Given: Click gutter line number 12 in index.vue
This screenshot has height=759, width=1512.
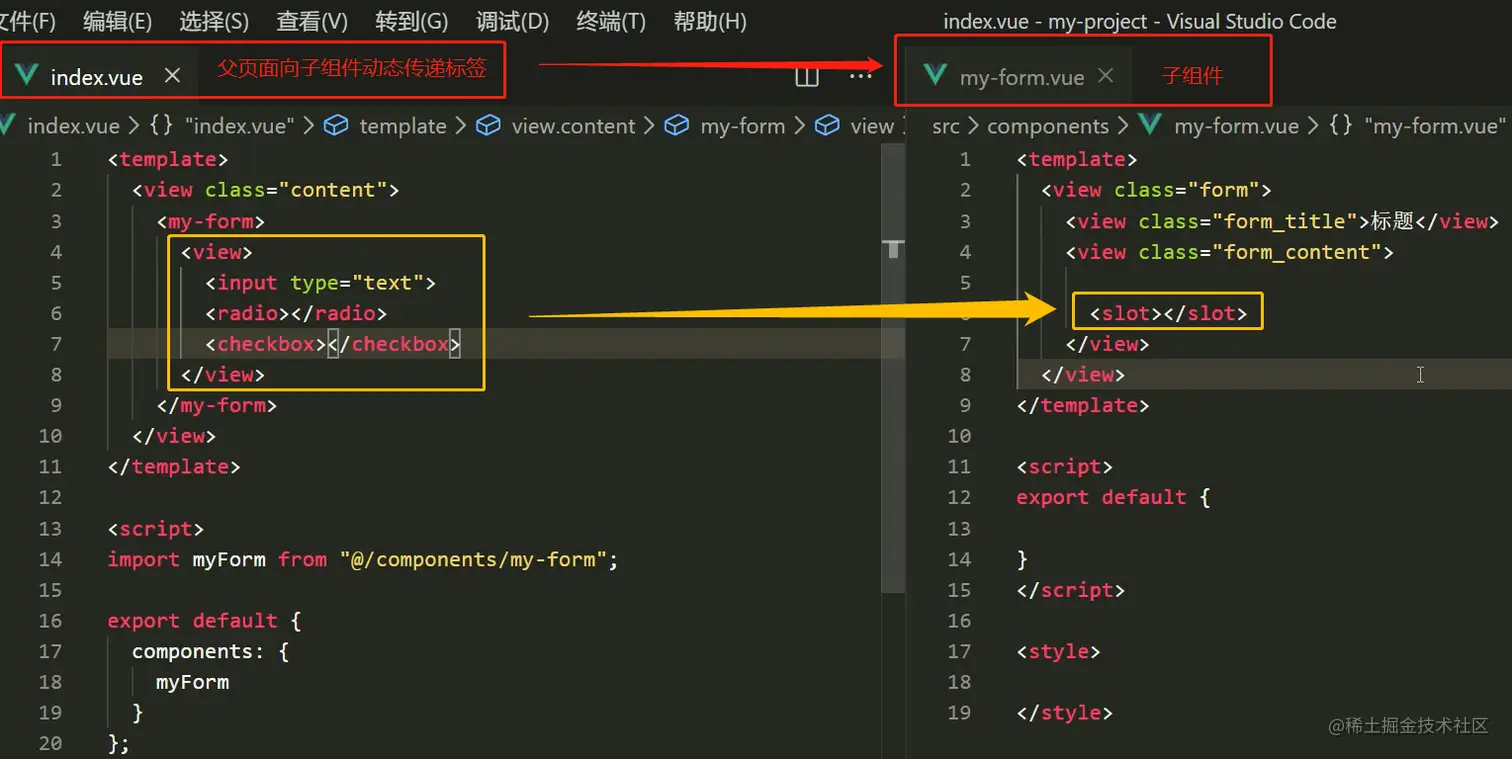Looking at the screenshot, I should point(50,498).
